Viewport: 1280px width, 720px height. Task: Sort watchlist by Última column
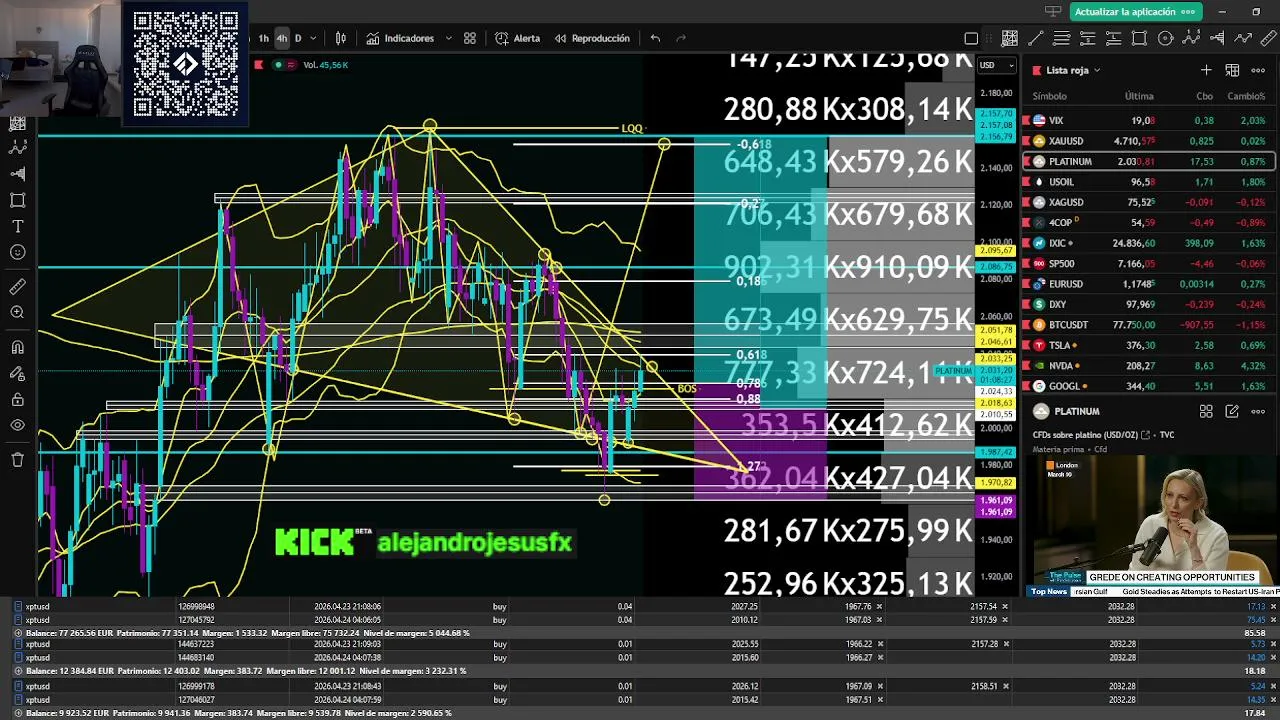(x=1139, y=96)
